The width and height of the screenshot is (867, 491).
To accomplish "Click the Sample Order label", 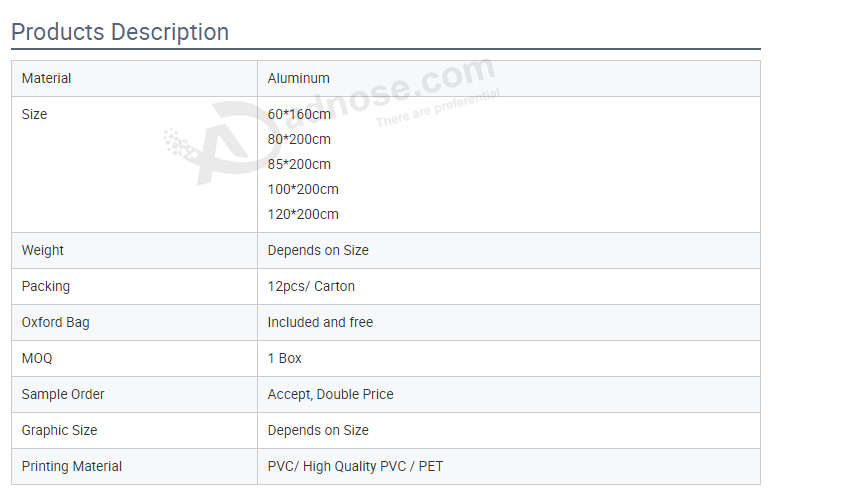I will coord(63,394).
